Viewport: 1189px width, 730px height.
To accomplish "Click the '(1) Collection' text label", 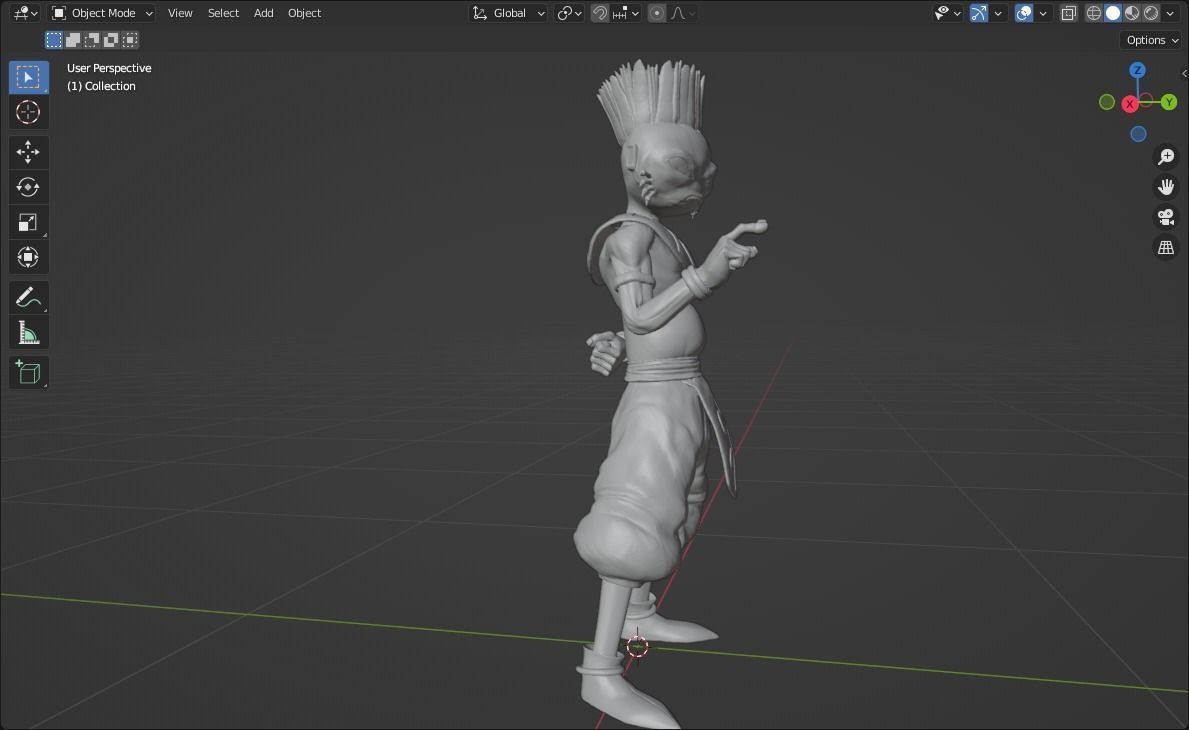I will coord(101,86).
